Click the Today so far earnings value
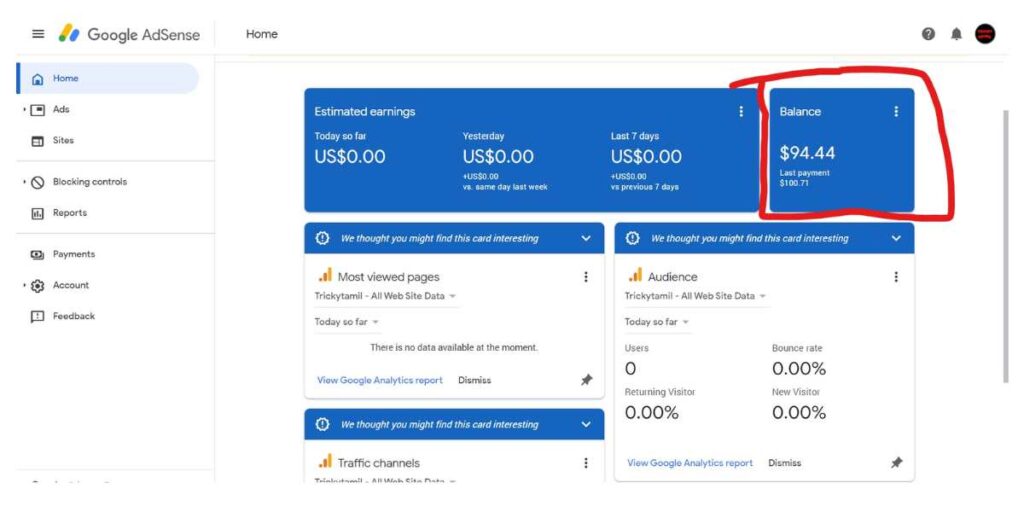The width and height of the screenshot is (1024, 512). point(350,157)
